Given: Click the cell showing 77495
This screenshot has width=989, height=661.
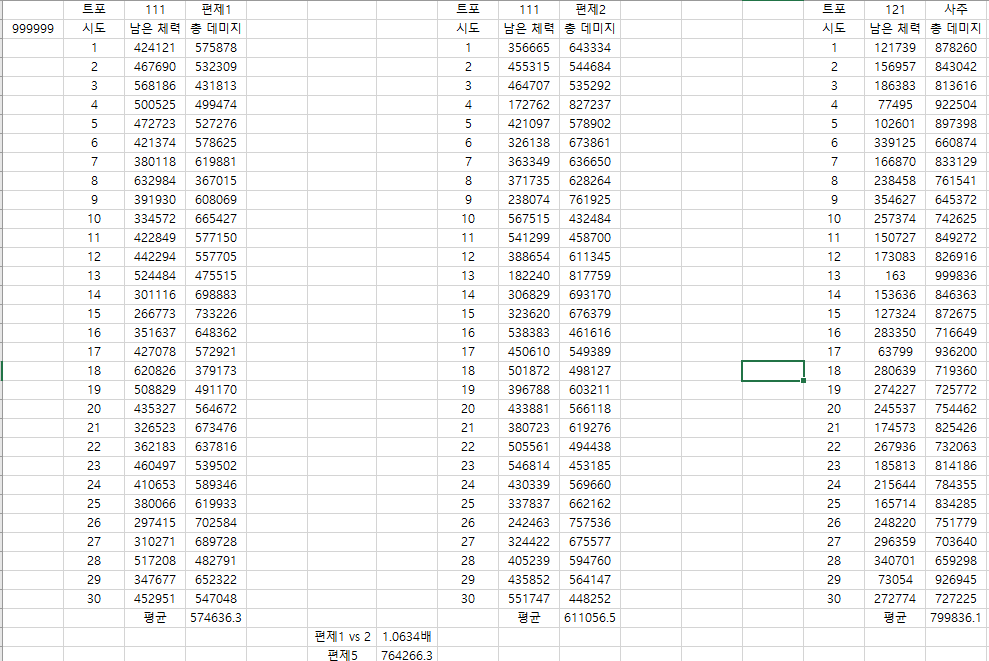Looking at the screenshot, I should [894, 104].
